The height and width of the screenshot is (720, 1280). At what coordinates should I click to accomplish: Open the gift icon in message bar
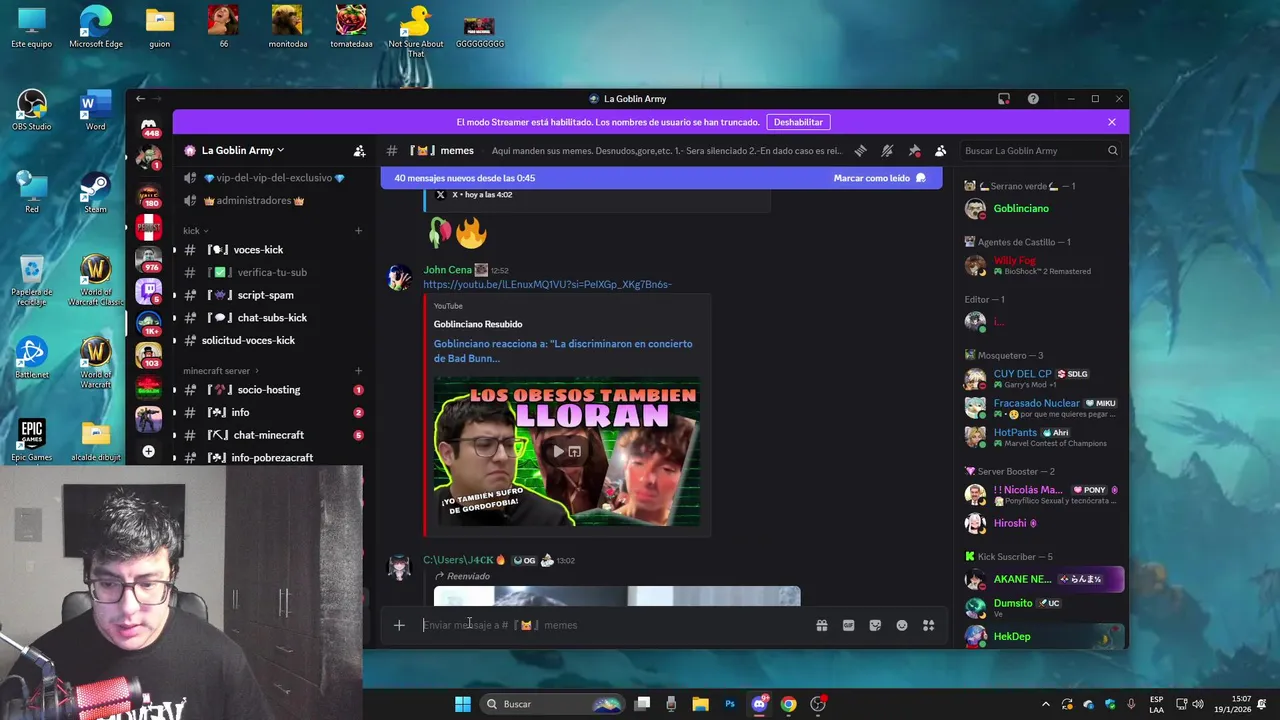pyautogui.click(x=821, y=625)
